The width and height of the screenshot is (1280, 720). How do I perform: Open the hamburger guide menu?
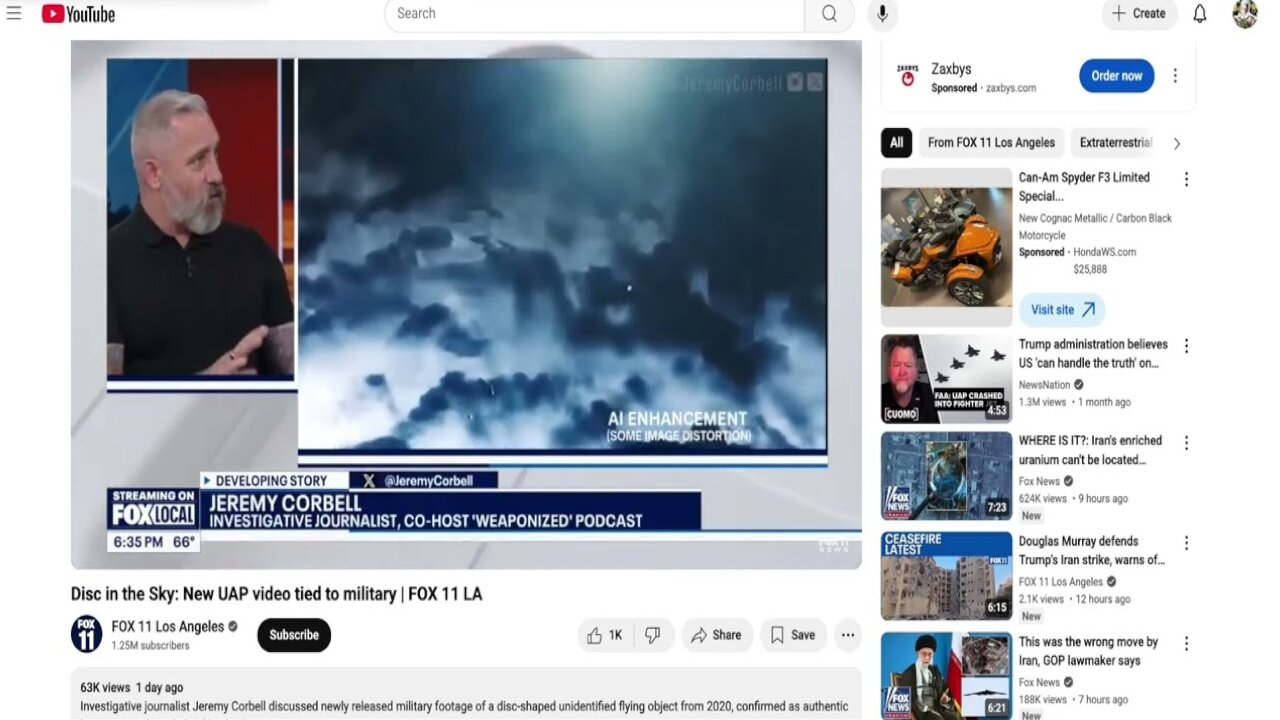pos(14,14)
